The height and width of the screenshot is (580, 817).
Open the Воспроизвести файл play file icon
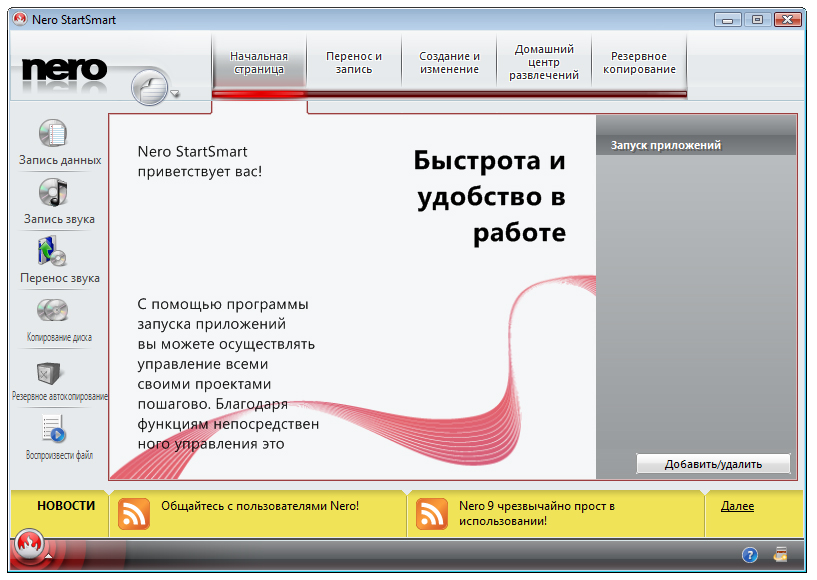point(53,429)
